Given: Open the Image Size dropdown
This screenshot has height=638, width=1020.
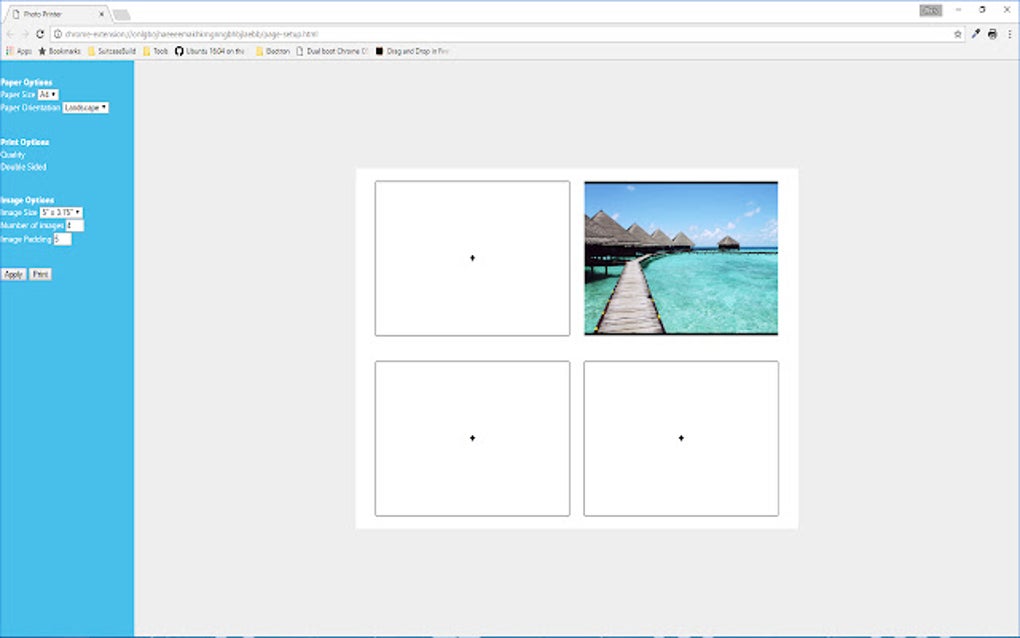Looking at the screenshot, I should point(63,212).
